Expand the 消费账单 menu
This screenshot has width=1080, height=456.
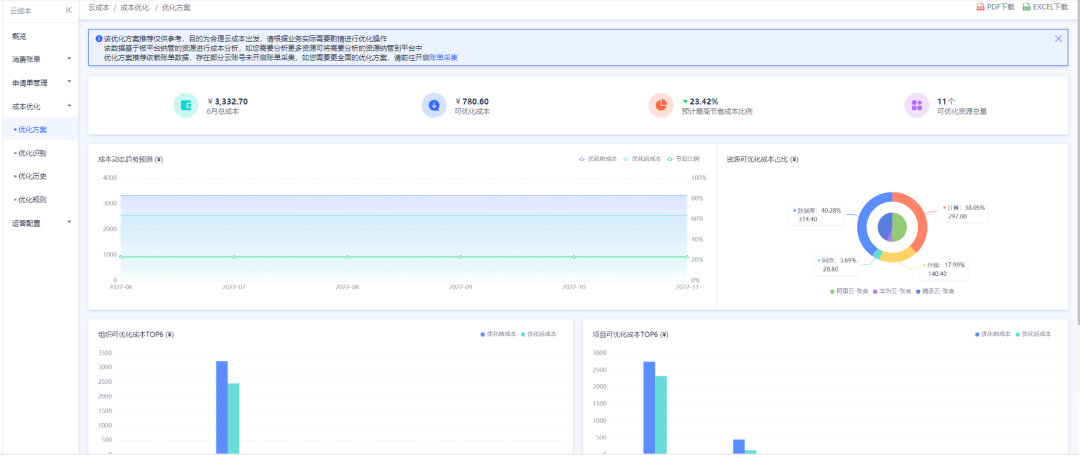click(39, 59)
